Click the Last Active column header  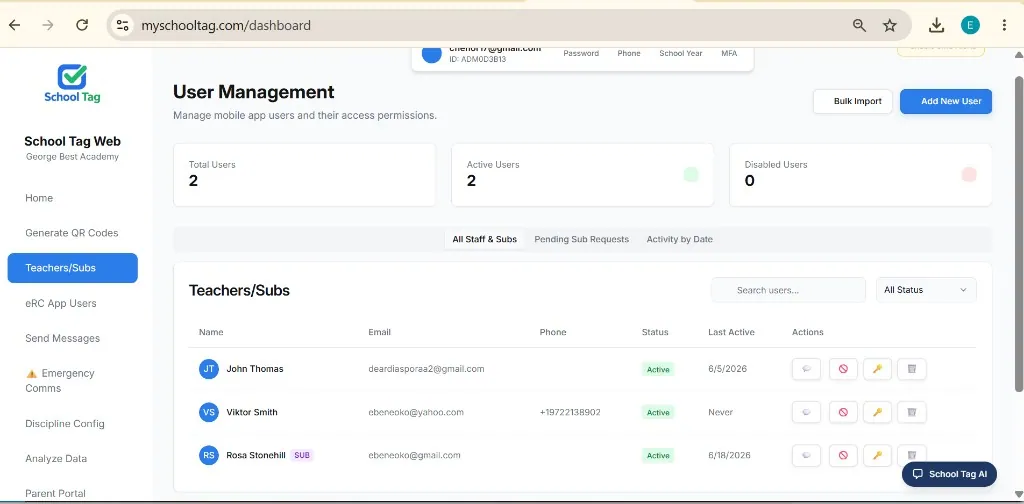click(x=731, y=332)
